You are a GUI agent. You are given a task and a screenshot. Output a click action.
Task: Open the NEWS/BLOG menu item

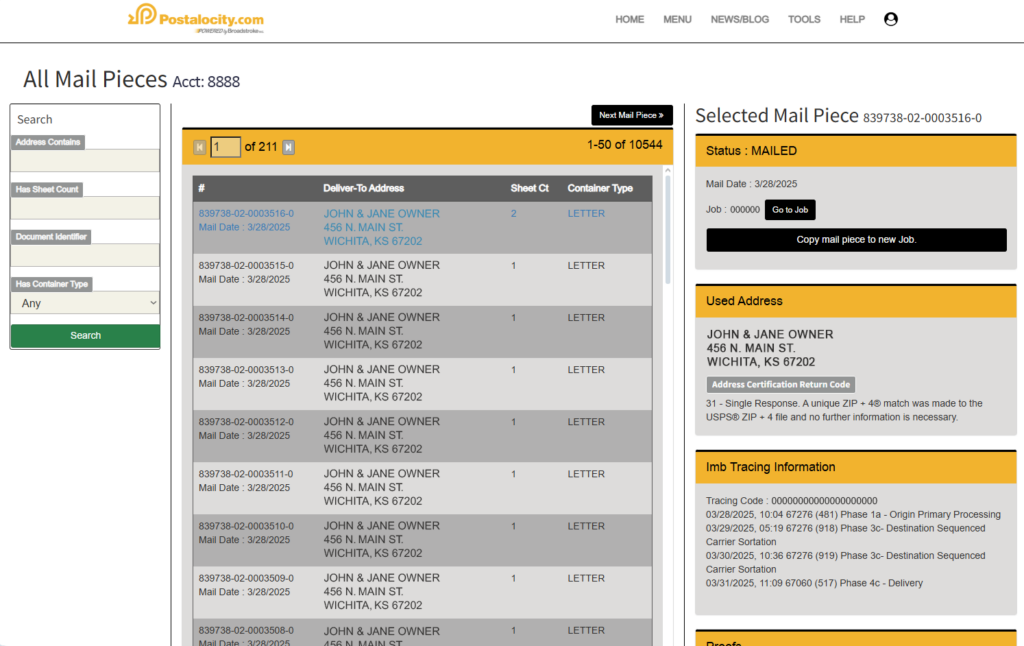pyautogui.click(x=740, y=20)
